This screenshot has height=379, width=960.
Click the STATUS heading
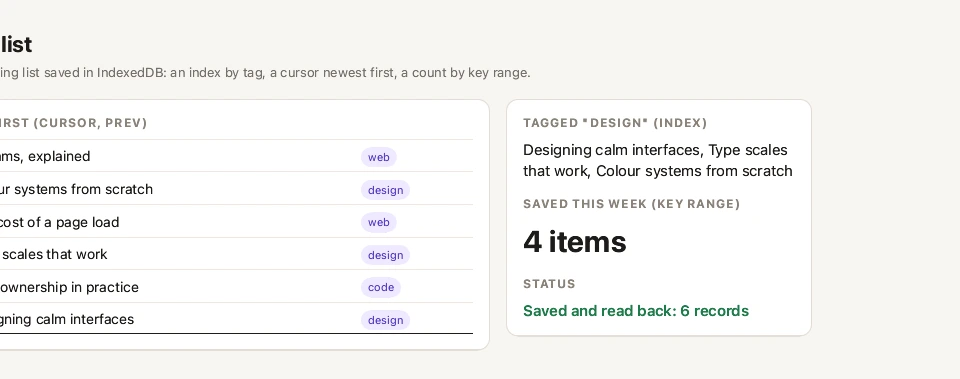tap(549, 284)
